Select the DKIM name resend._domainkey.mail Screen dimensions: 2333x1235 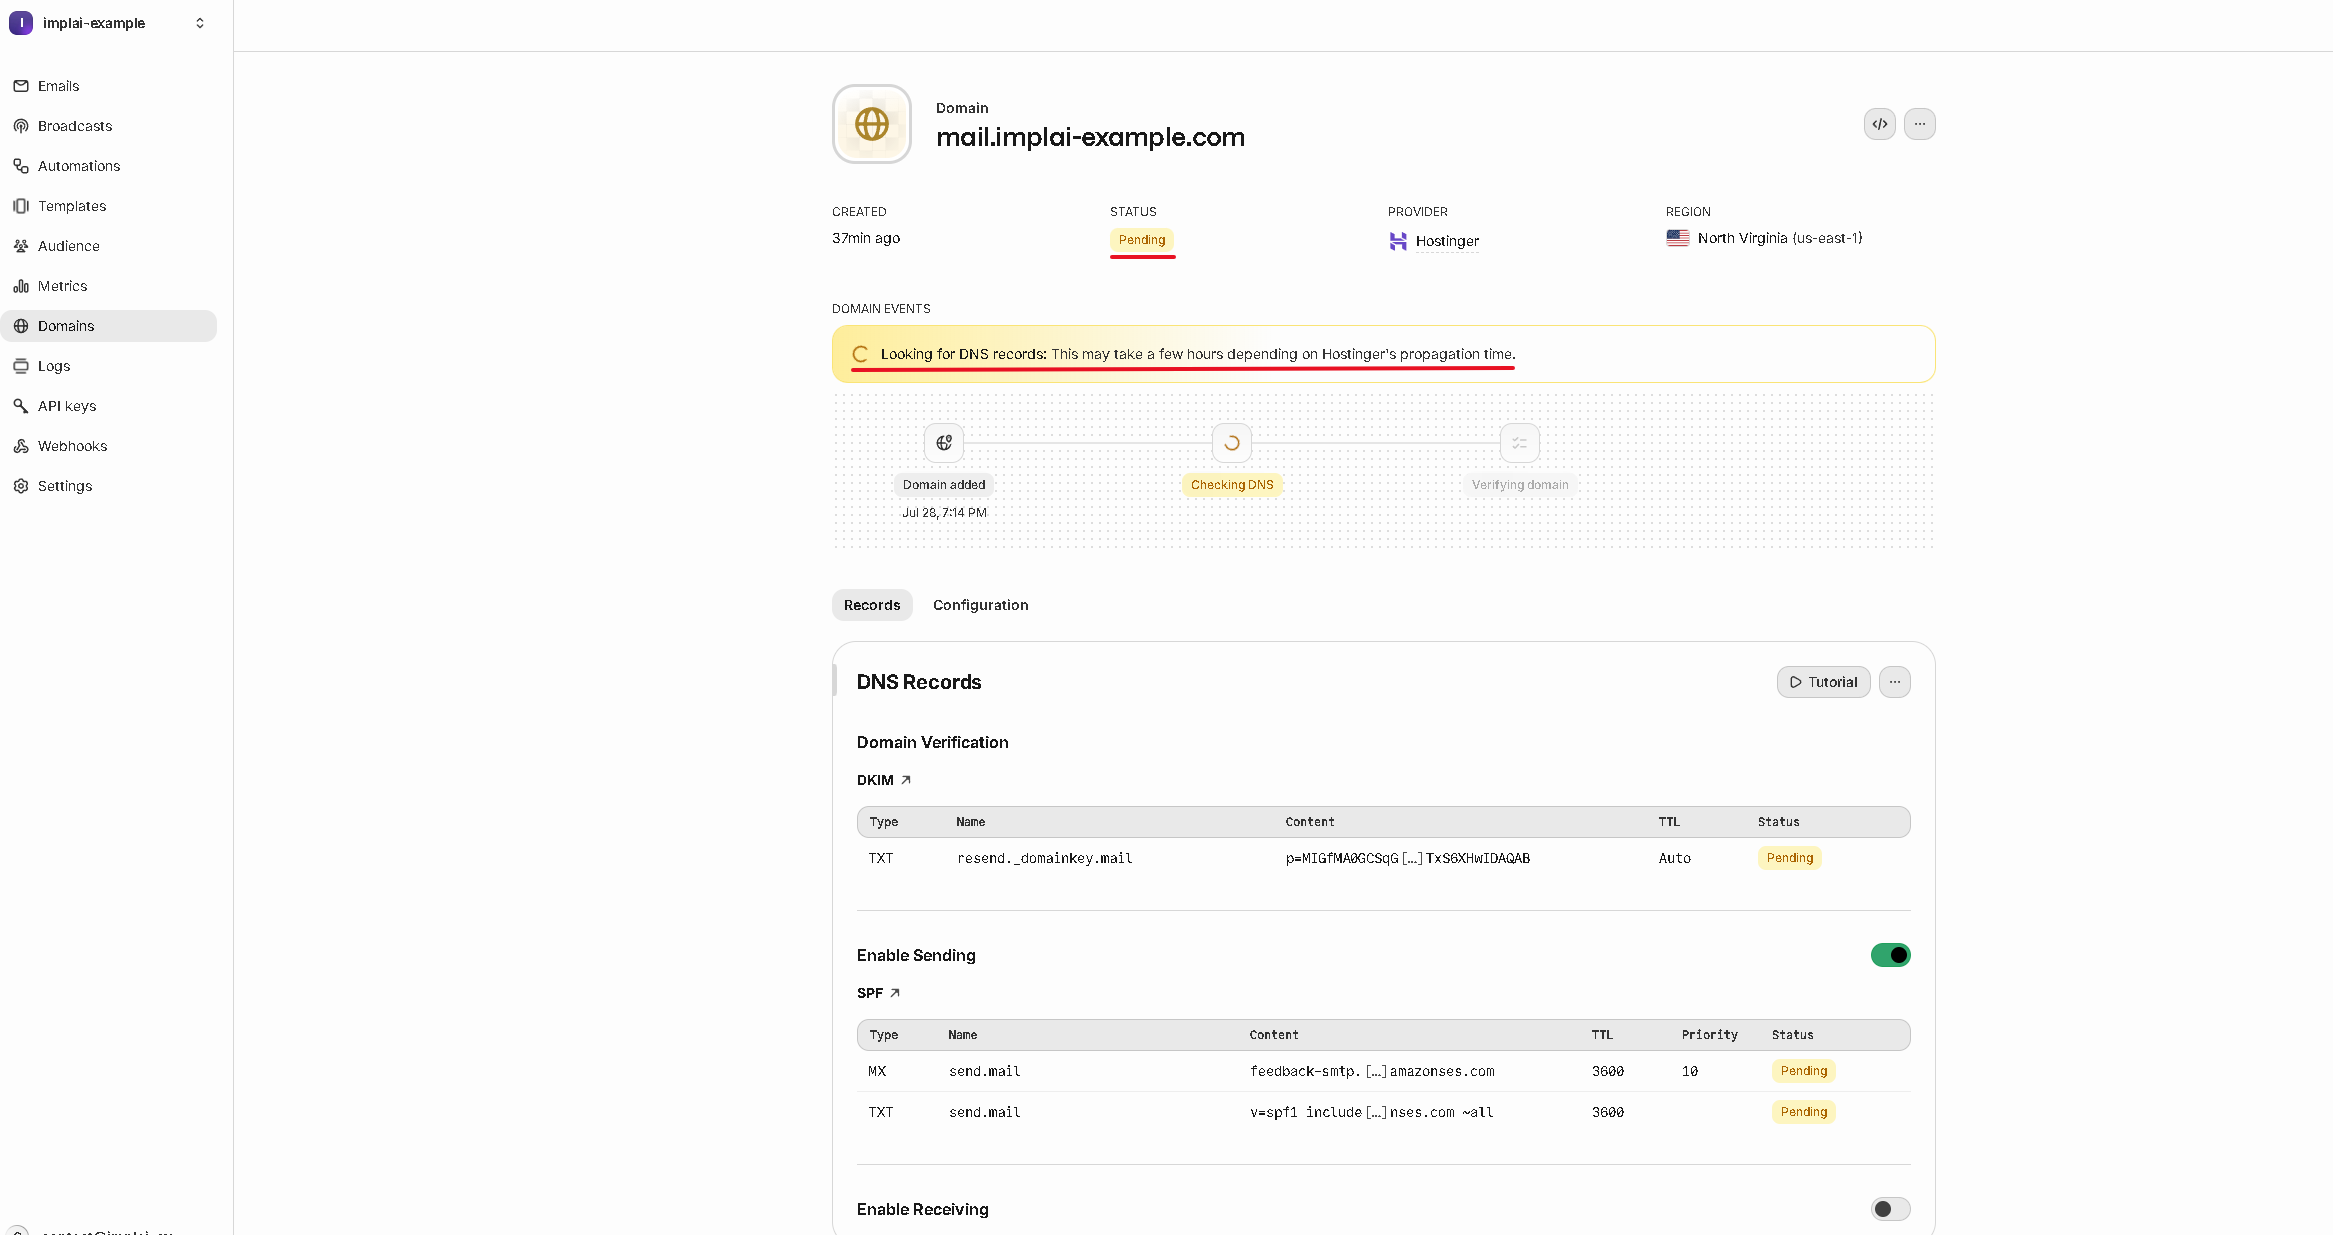pos(1045,858)
